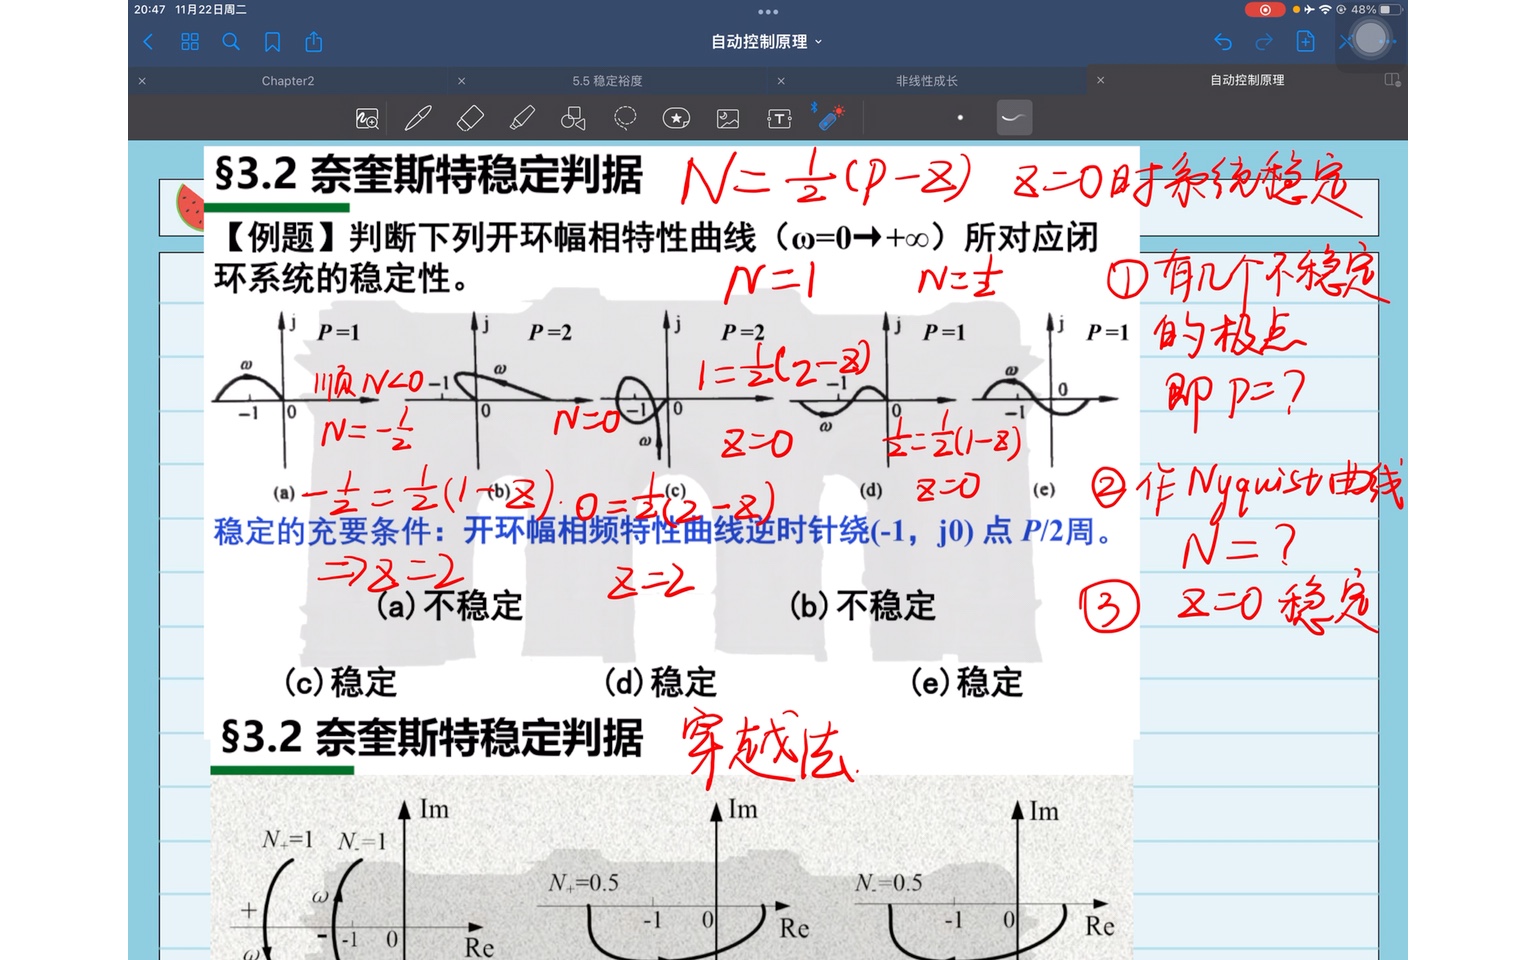The height and width of the screenshot is (960, 1536).
Task: Switch to the 5.5 稳定裕度 tab
Action: (608, 80)
